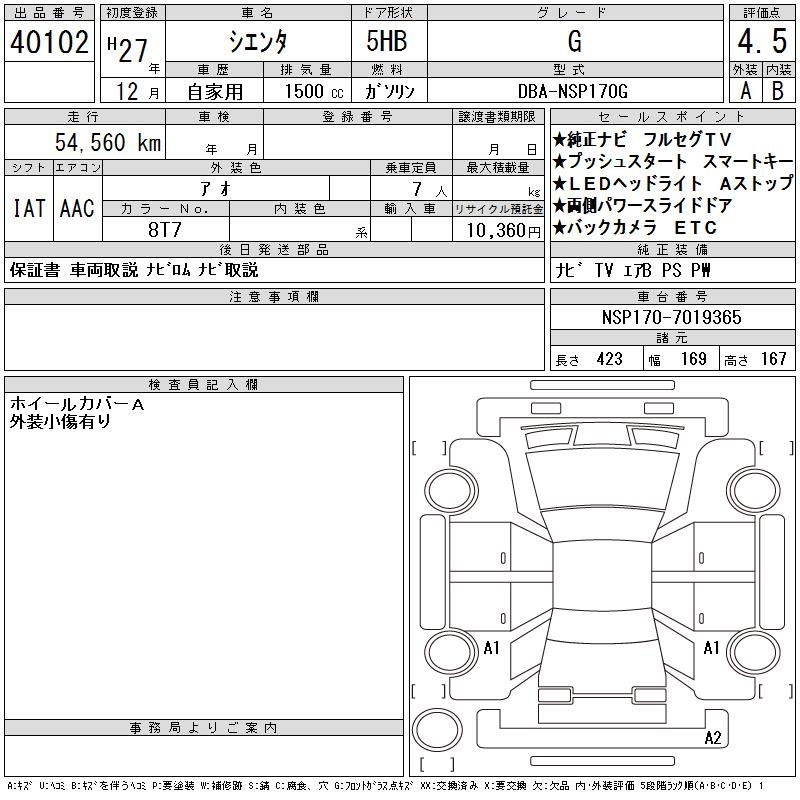Click the damage code legend line
The height and width of the screenshot is (800, 800).
(386, 786)
